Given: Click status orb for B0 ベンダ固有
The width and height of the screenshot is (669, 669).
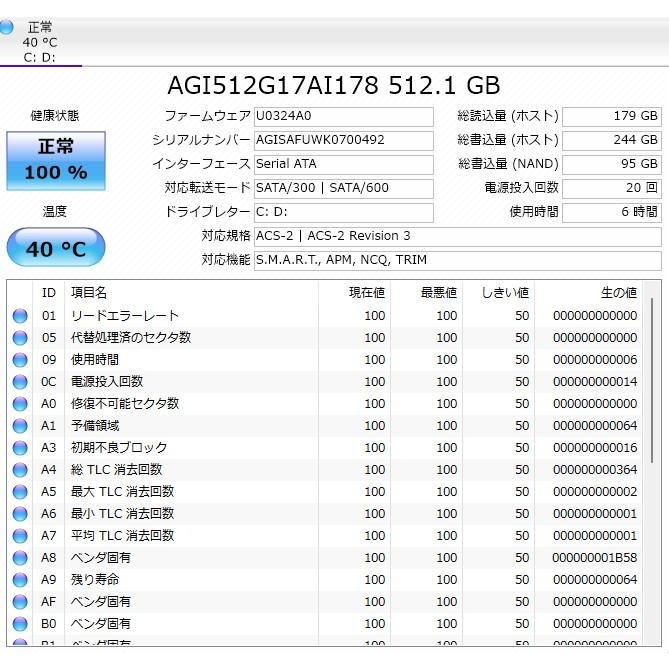Looking at the screenshot, I should tap(20, 624).
